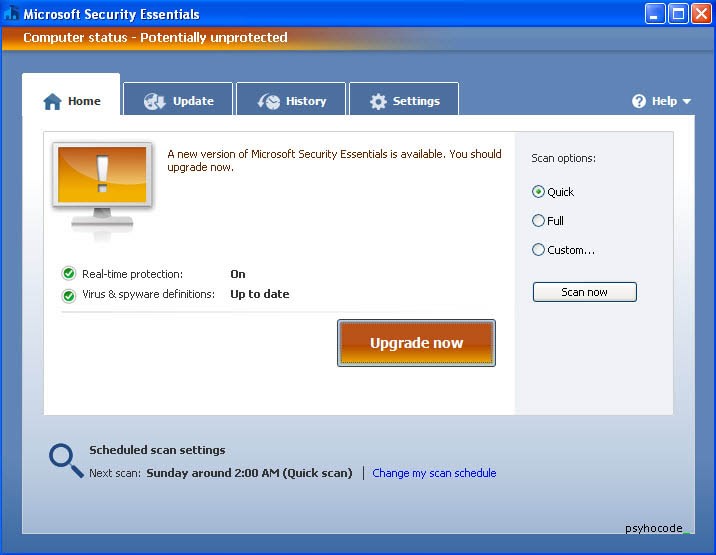716x555 pixels.
Task: Click the new version available message
Action: [334, 160]
